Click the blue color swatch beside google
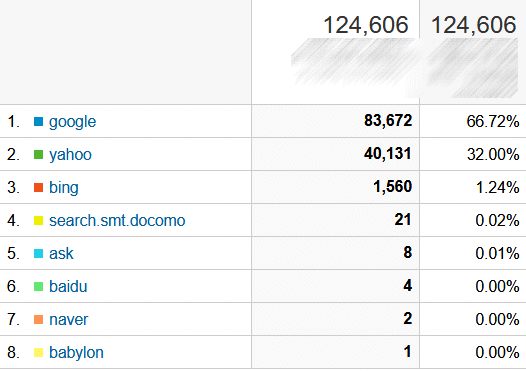The image size is (526, 371). 39,121
